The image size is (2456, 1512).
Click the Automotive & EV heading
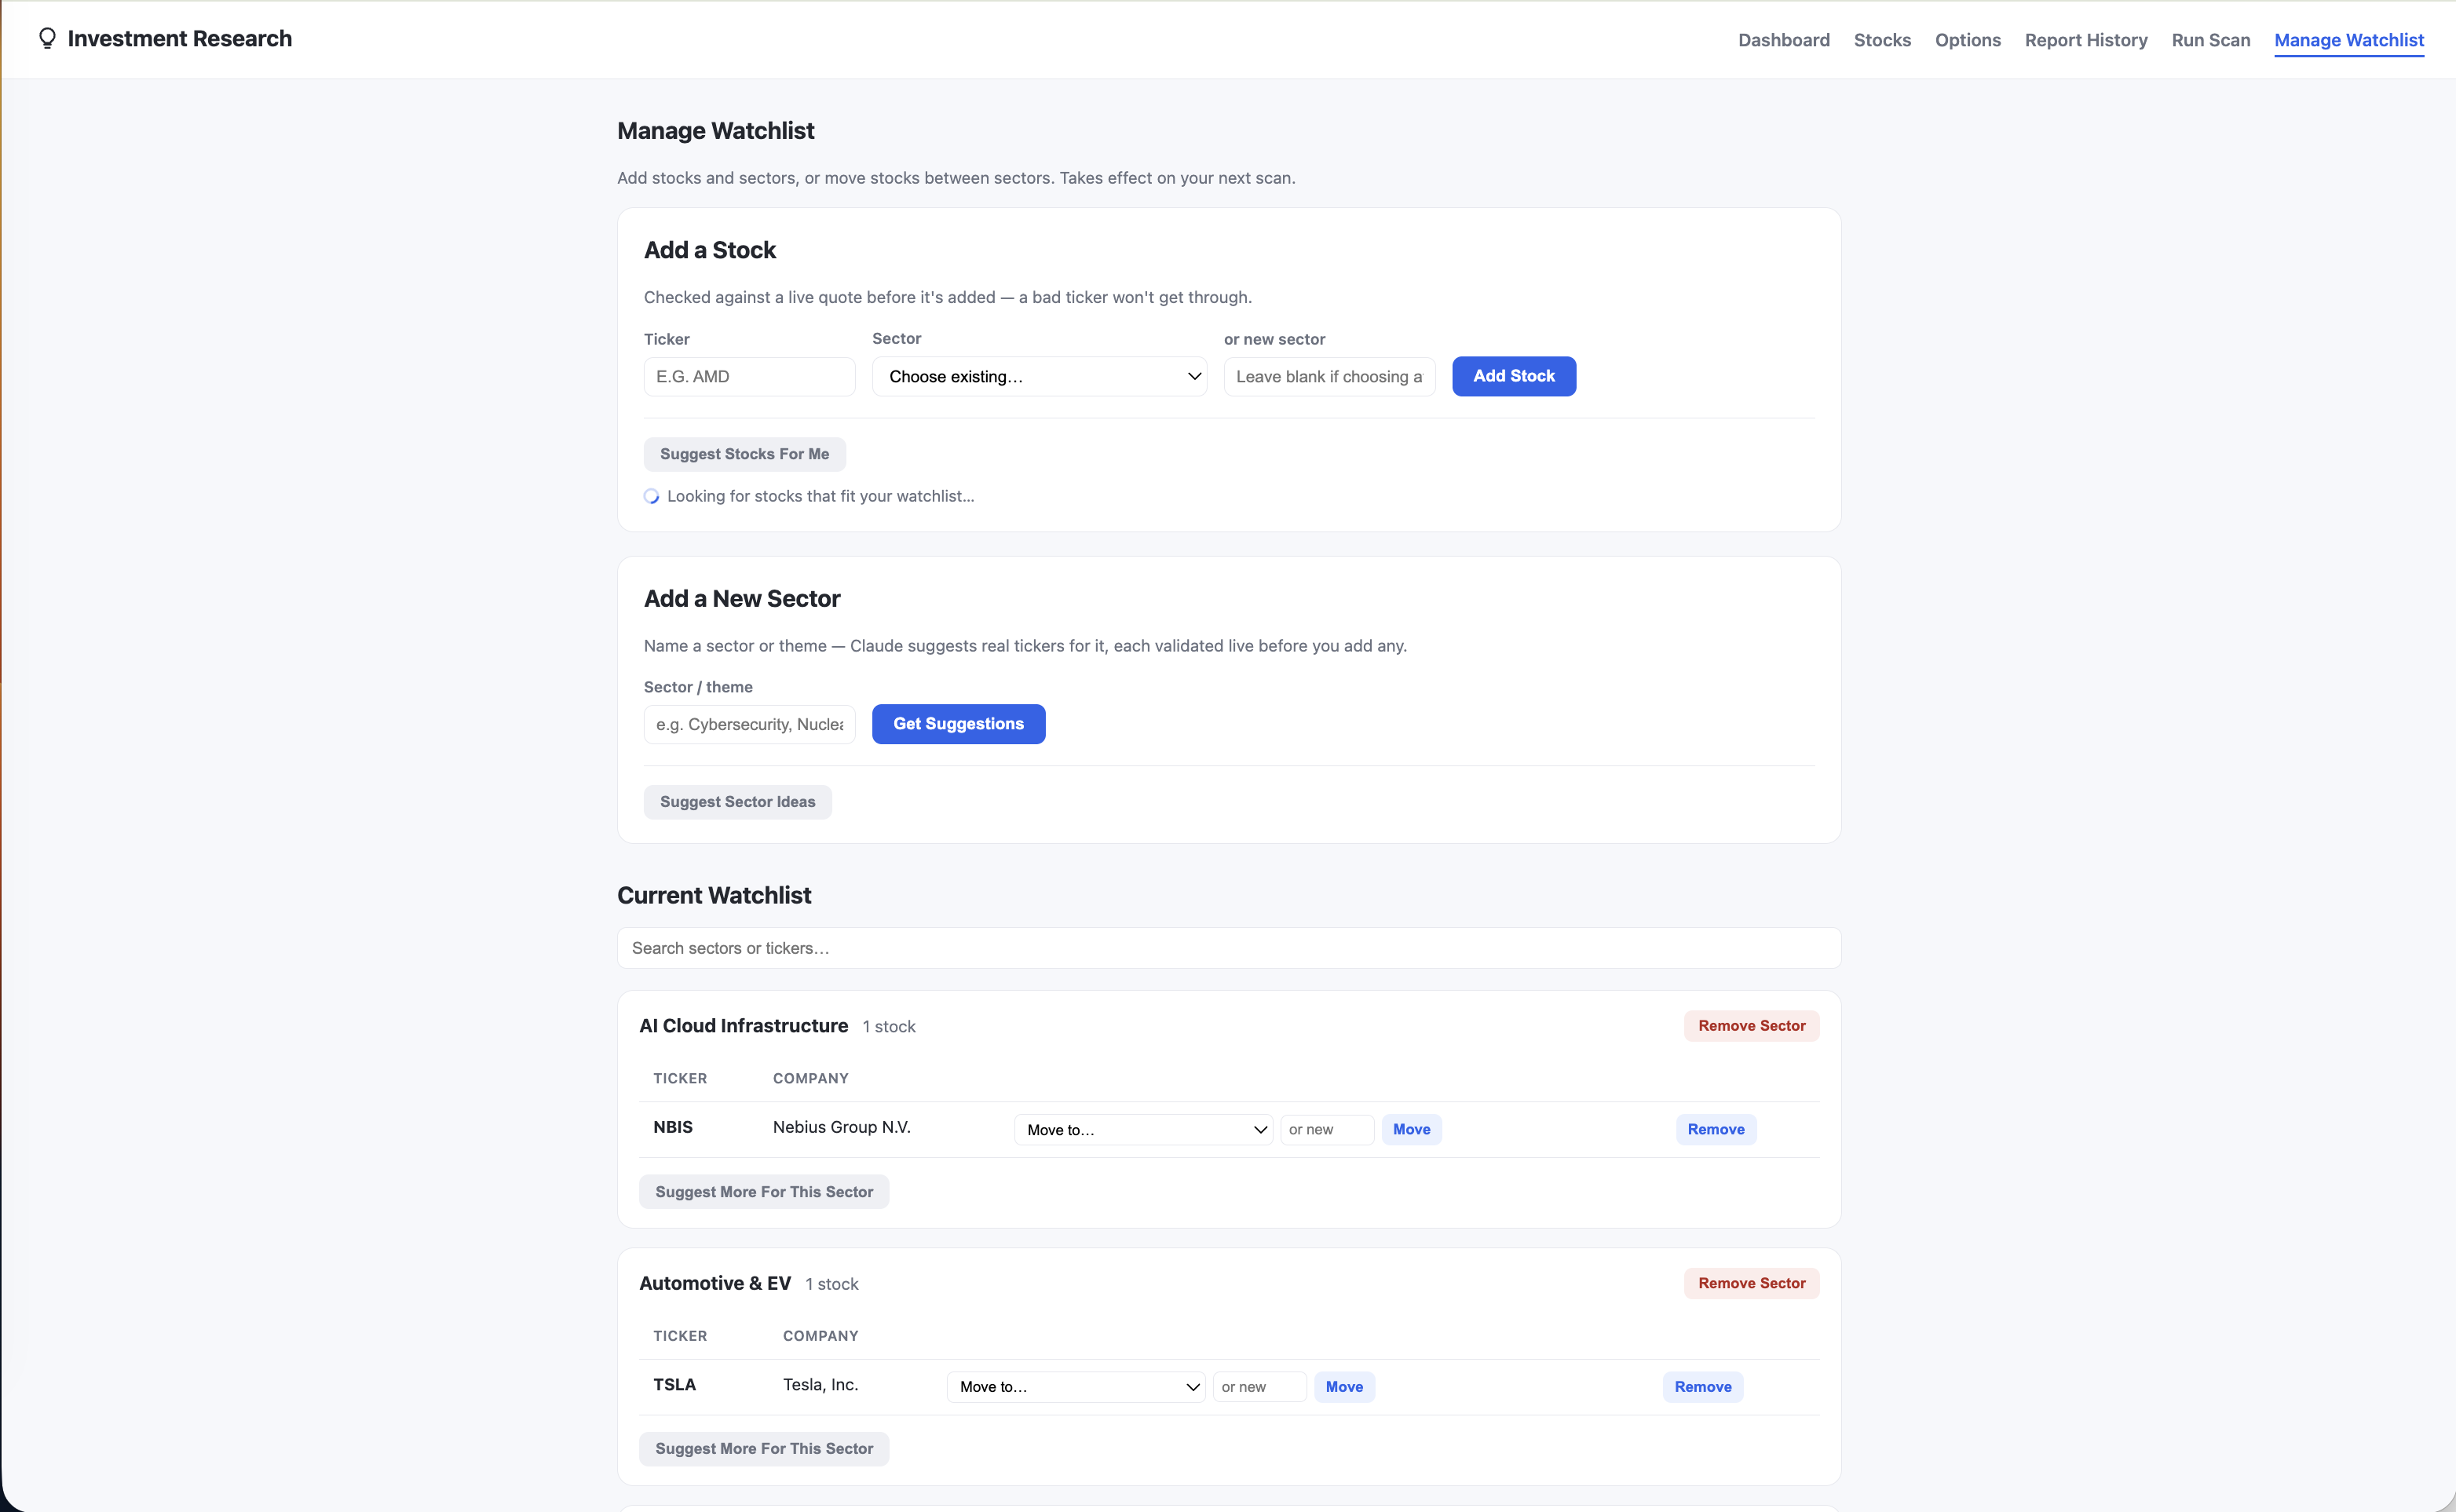tap(715, 1283)
